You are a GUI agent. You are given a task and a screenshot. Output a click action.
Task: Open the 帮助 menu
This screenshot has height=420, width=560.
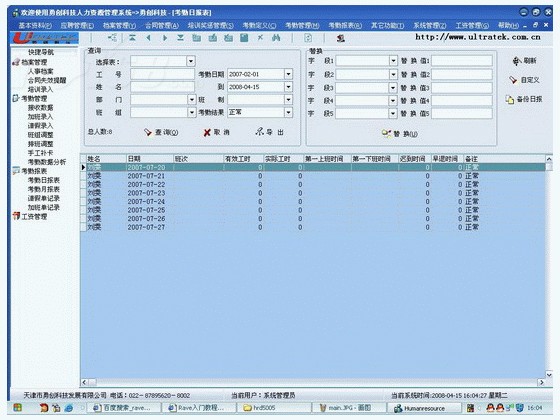pos(508,25)
